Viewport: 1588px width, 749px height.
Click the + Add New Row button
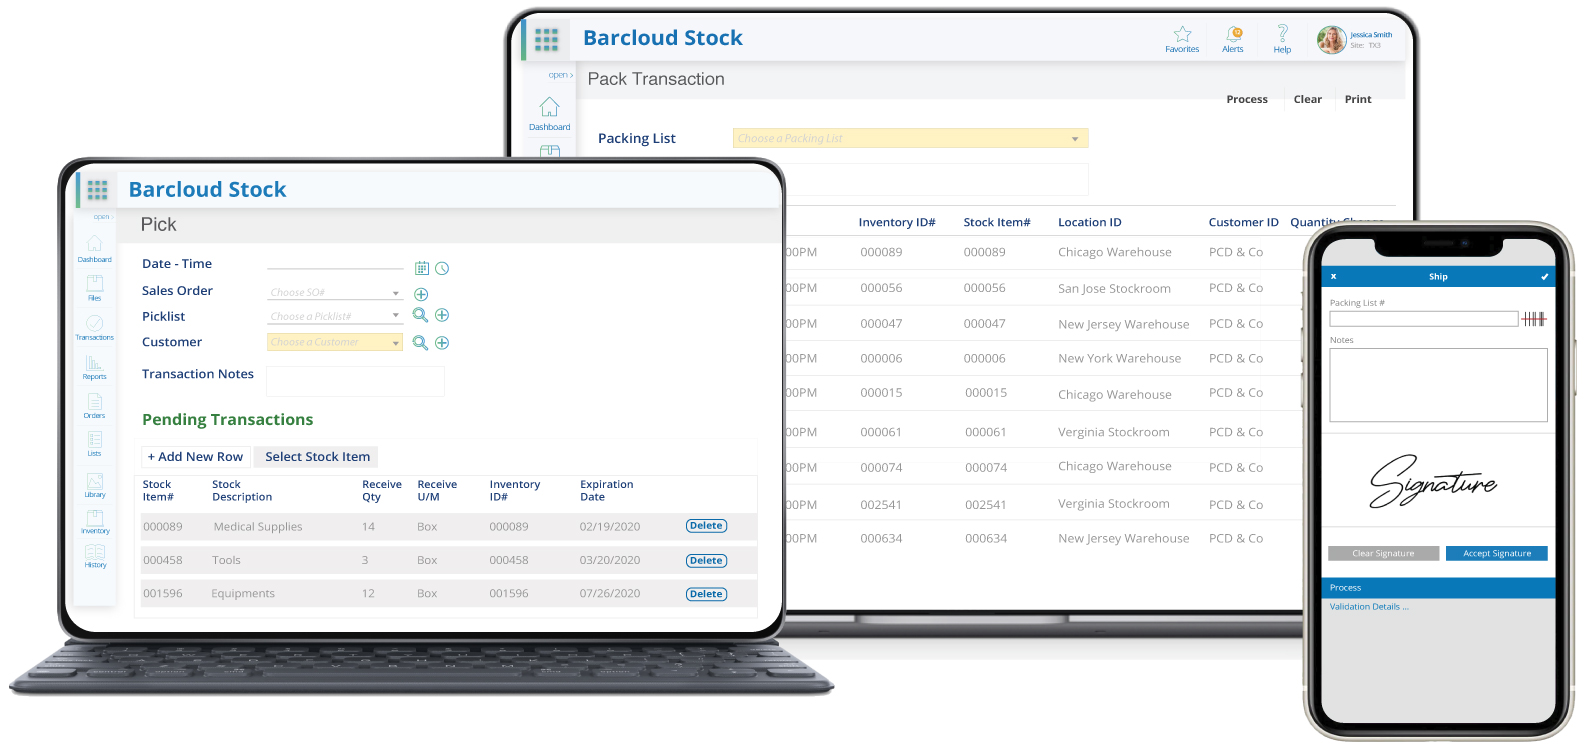coord(195,456)
